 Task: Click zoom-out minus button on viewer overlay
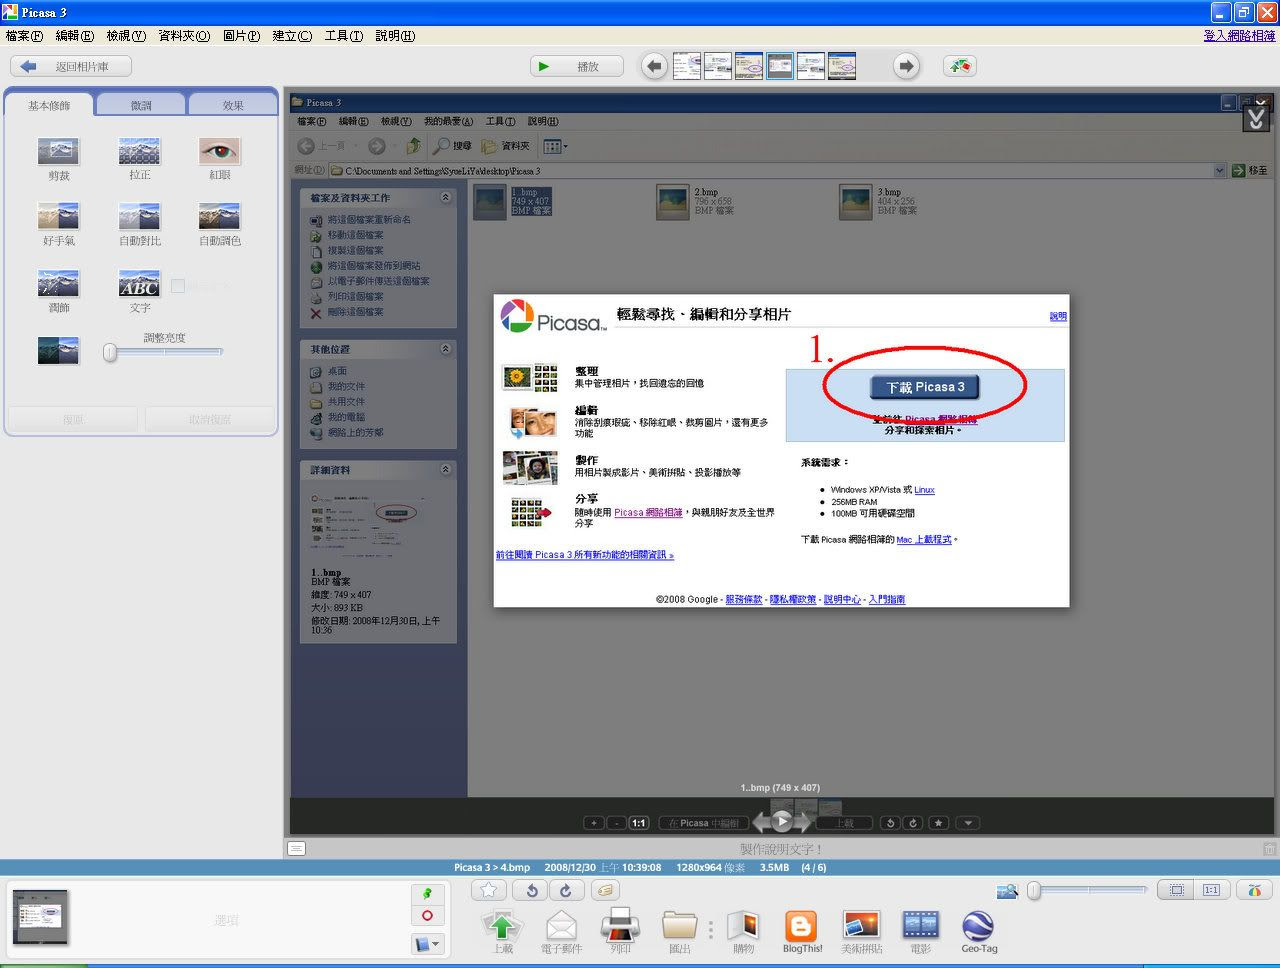pyautogui.click(x=616, y=823)
